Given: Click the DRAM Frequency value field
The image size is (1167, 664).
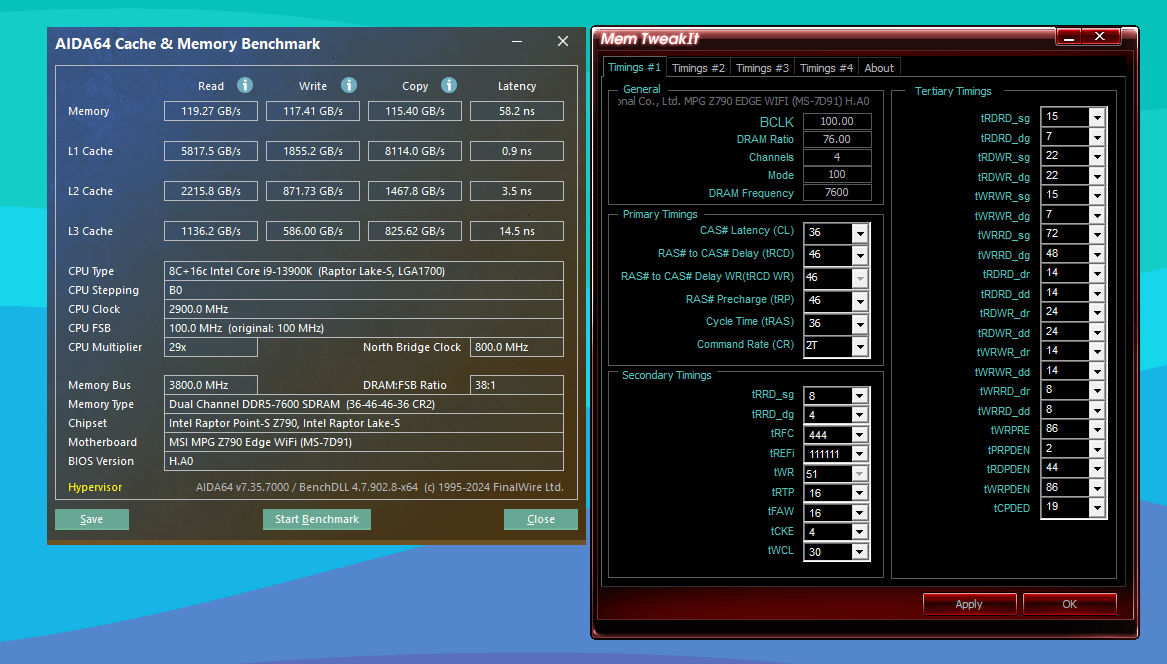Looking at the screenshot, I should tap(837, 192).
